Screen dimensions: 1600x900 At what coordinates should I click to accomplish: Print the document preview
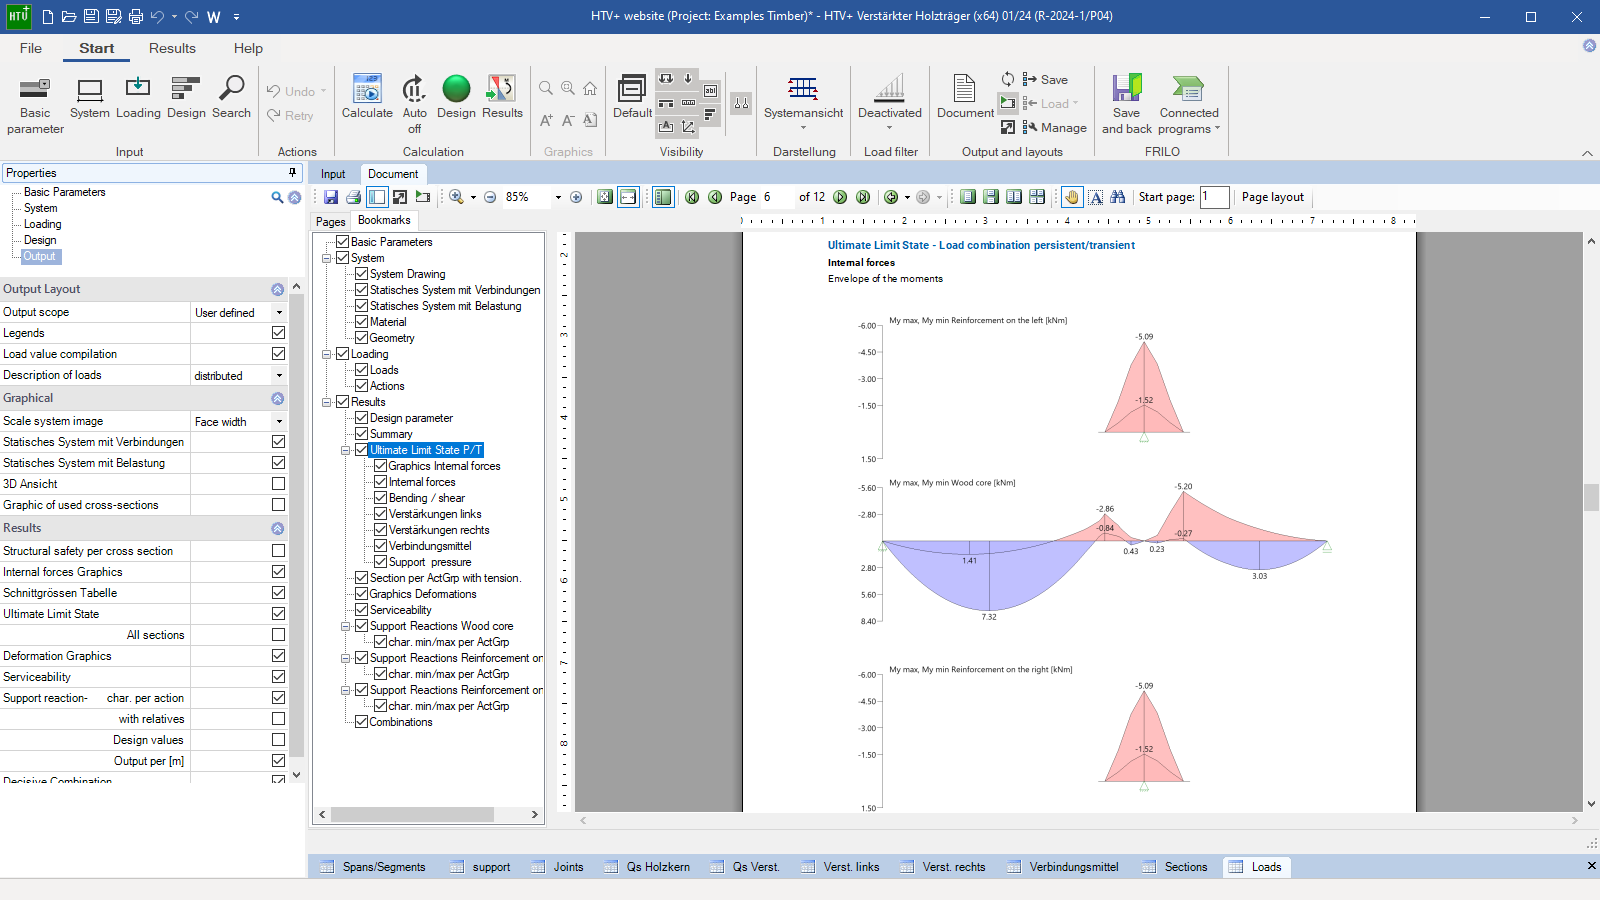(353, 197)
